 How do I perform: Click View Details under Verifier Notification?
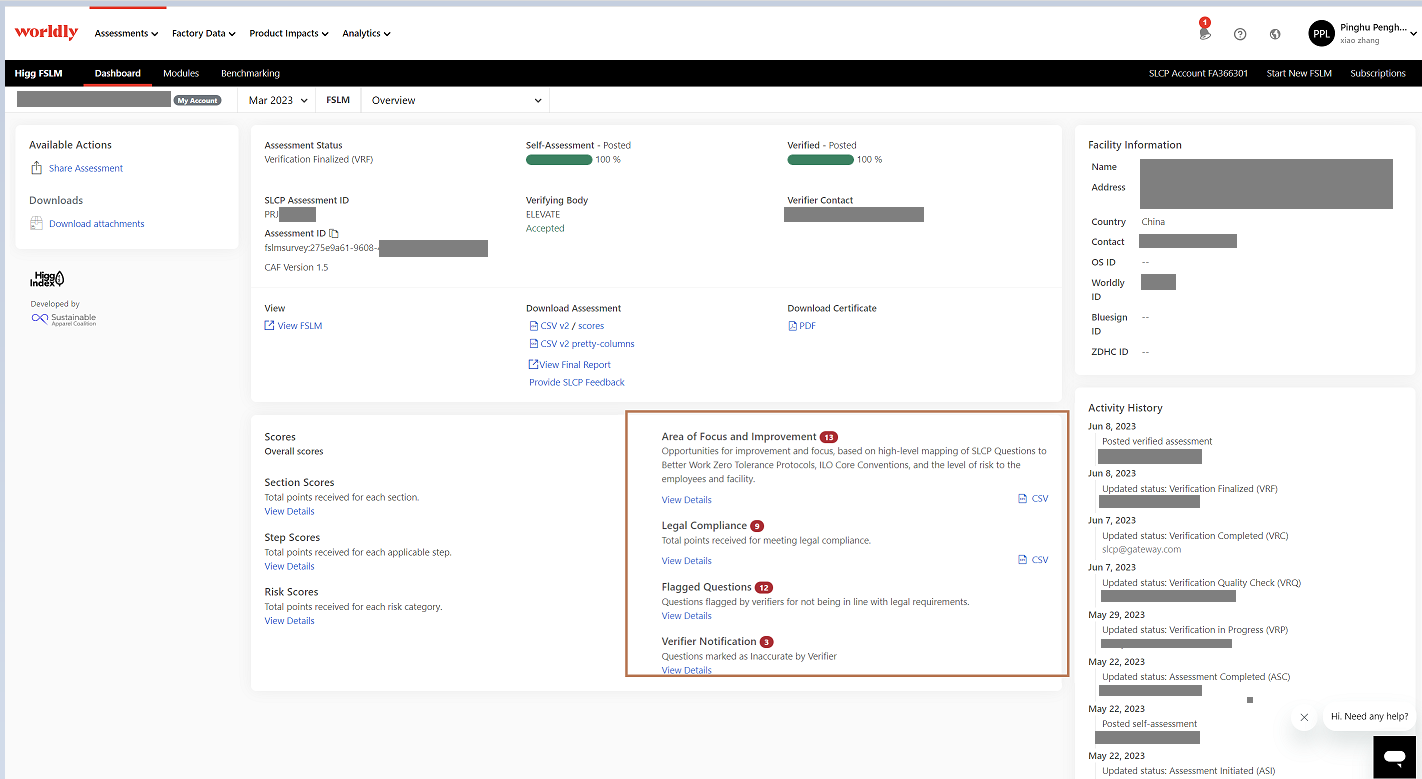pyautogui.click(x=687, y=670)
